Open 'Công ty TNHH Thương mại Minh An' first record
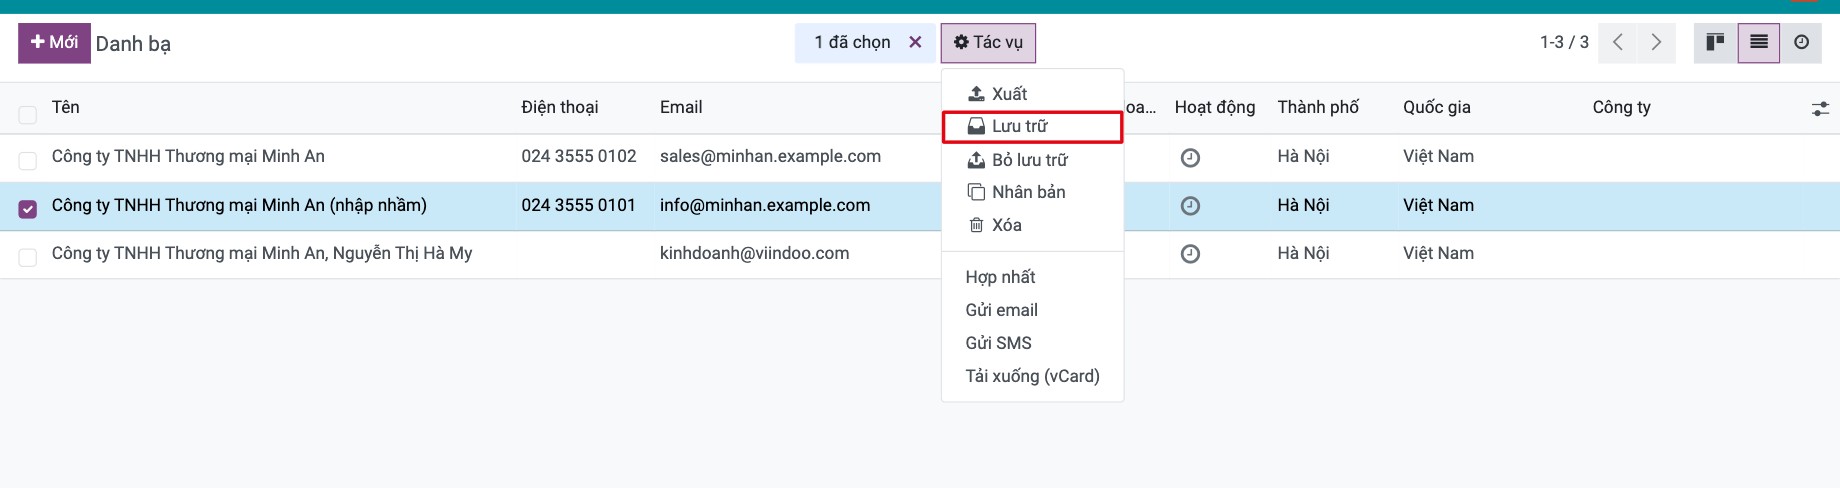Viewport: 1840px width, 488px height. pyautogui.click(x=188, y=156)
